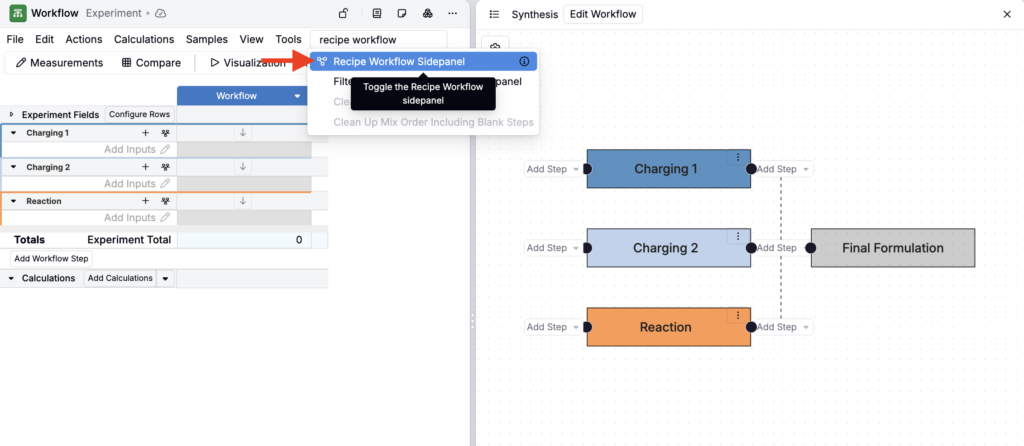Click the group icon in Reaction row
The width and height of the screenshot is (1024, 446).
click(x=165, y=201)
